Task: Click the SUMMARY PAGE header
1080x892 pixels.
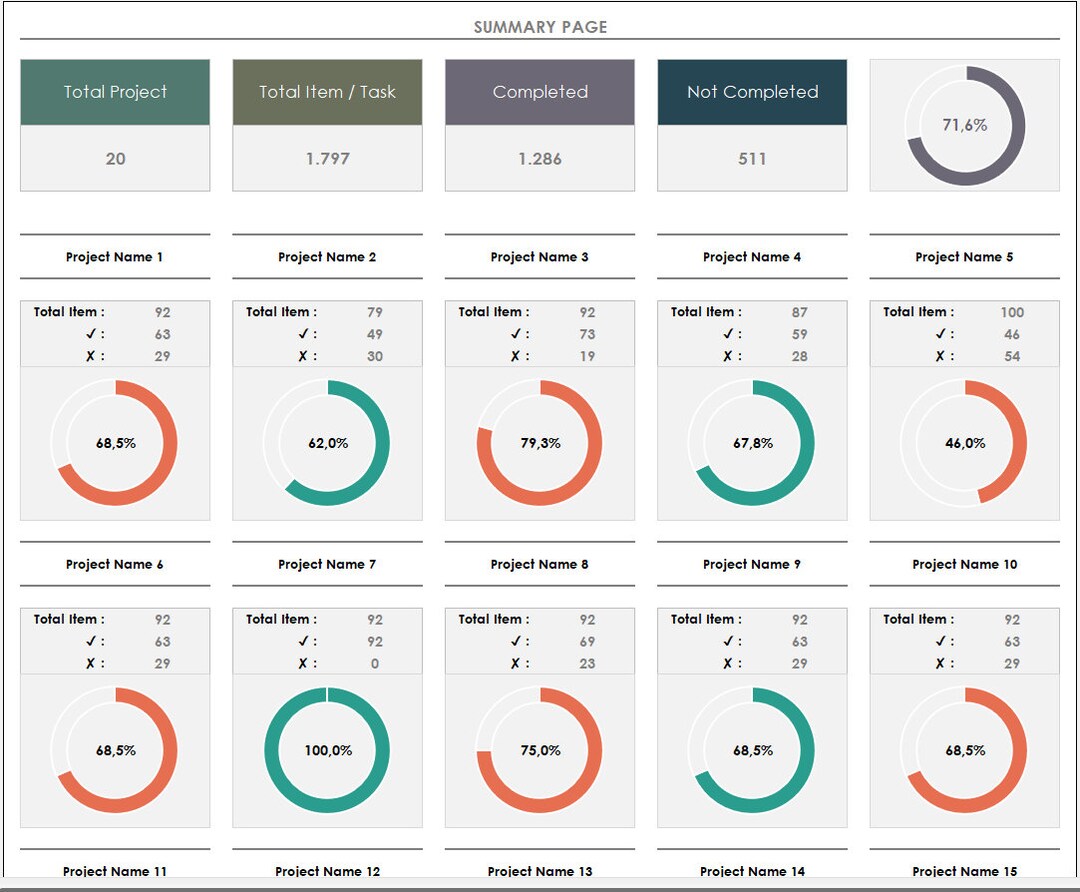Action: click(539, 27)
